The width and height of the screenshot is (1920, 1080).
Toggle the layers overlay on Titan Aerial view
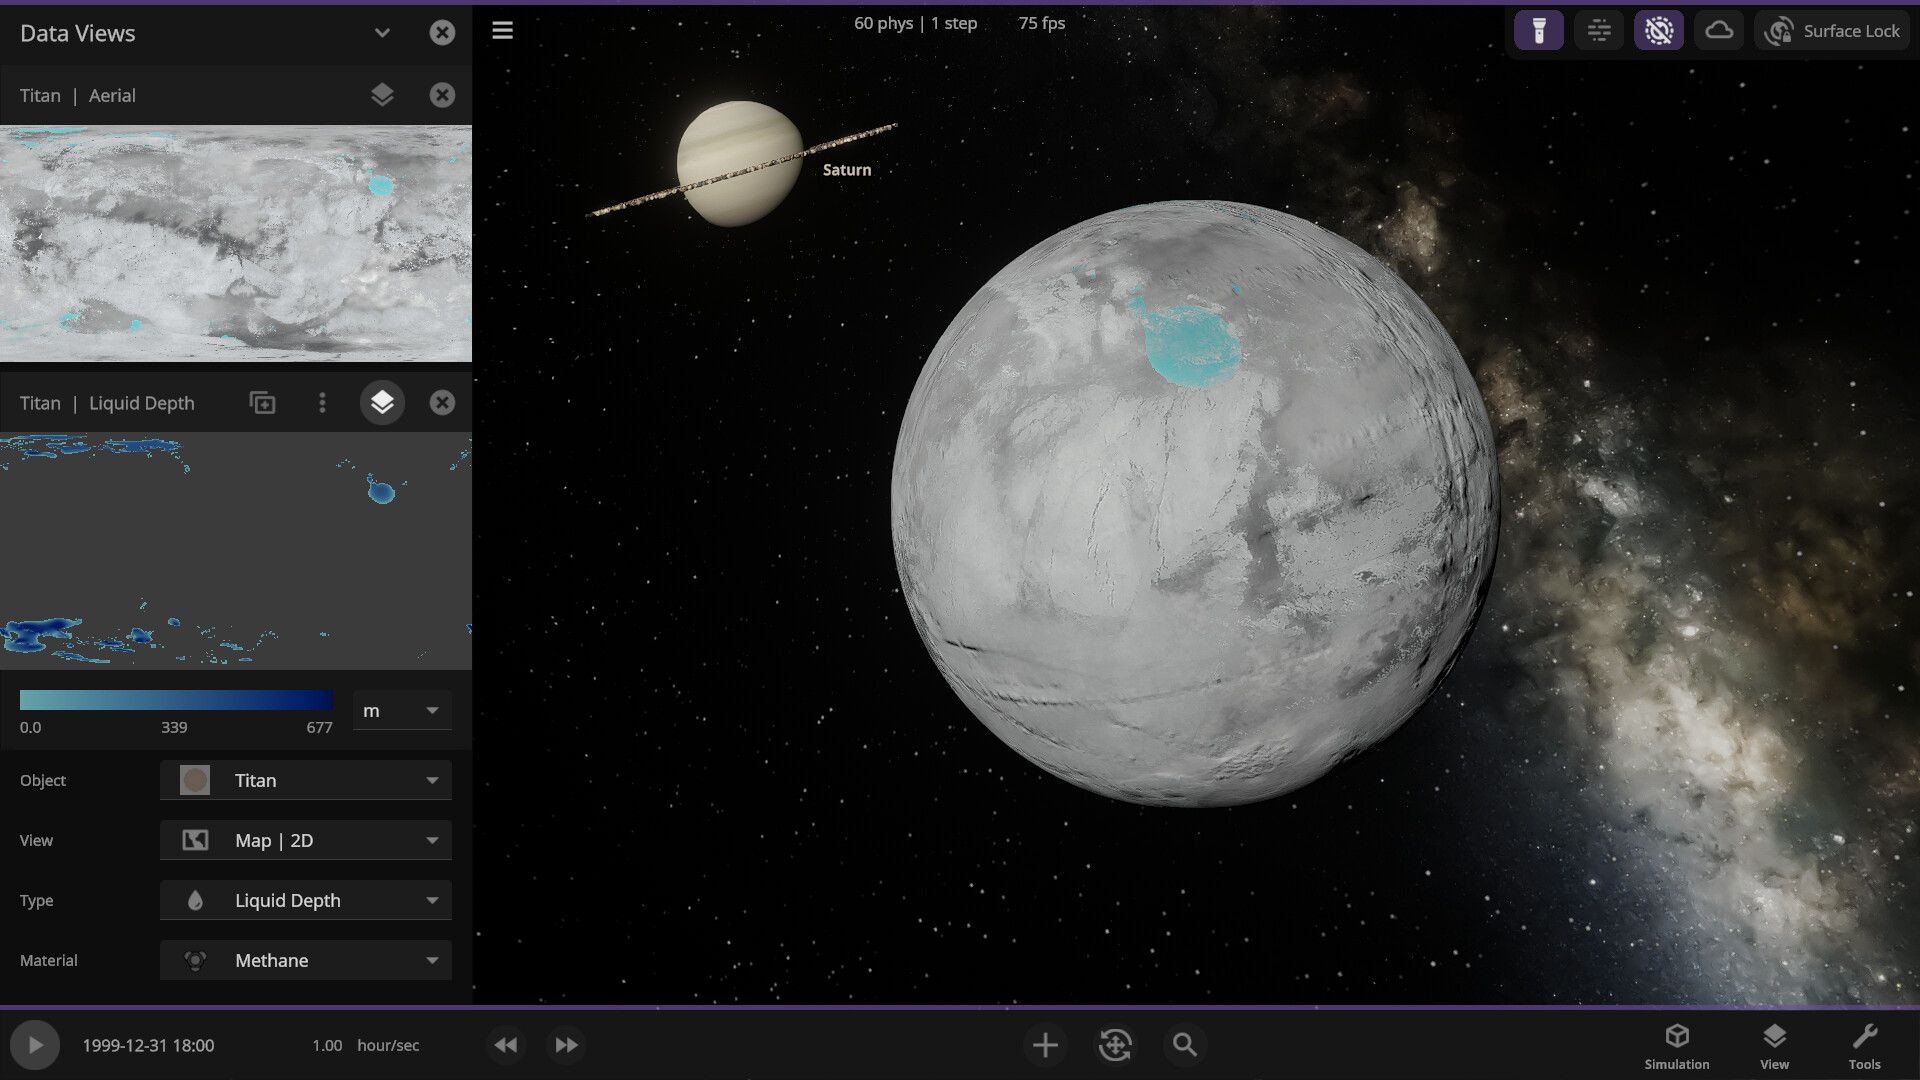[x=381, y=94]
